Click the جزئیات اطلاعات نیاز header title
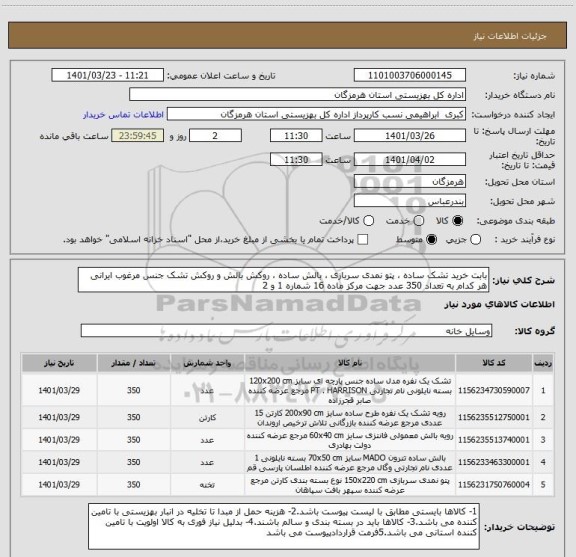 point(510,36)
